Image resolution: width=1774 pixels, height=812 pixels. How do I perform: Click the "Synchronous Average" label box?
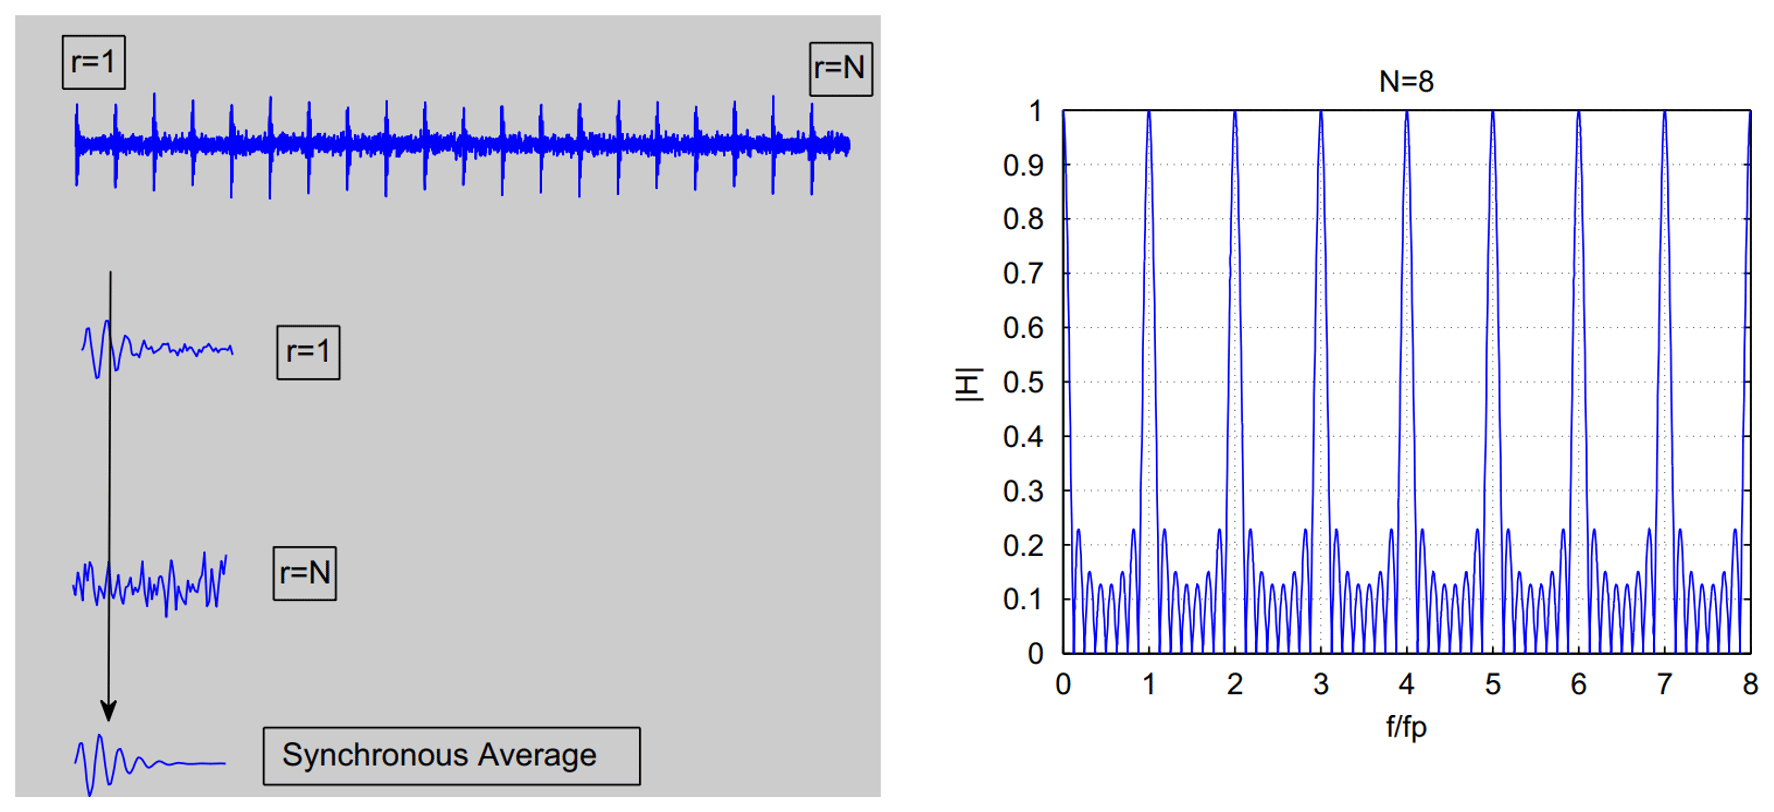tap(451, 755)
